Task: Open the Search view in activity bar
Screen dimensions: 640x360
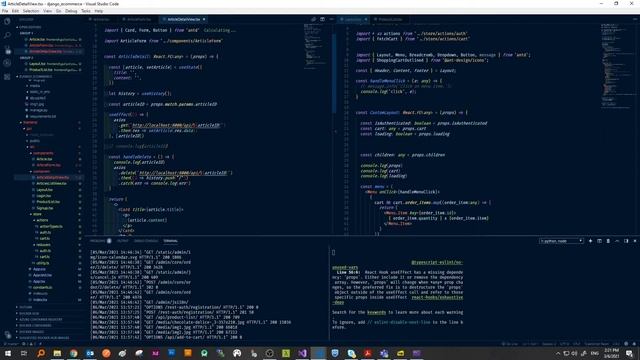Action: (7, 36)
